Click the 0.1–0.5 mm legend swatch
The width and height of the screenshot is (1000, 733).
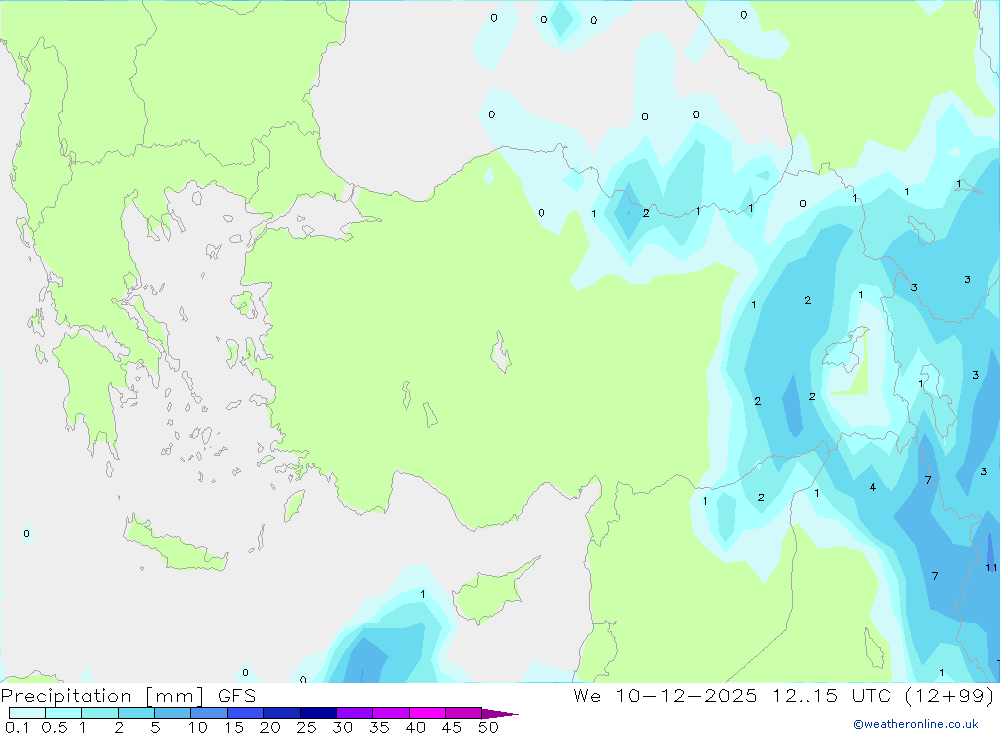tap(27, 713)
